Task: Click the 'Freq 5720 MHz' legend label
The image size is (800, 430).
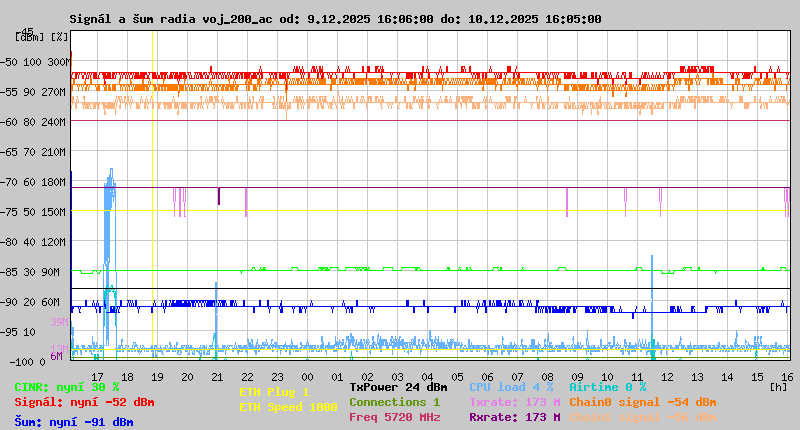Action: coord(394,417)
